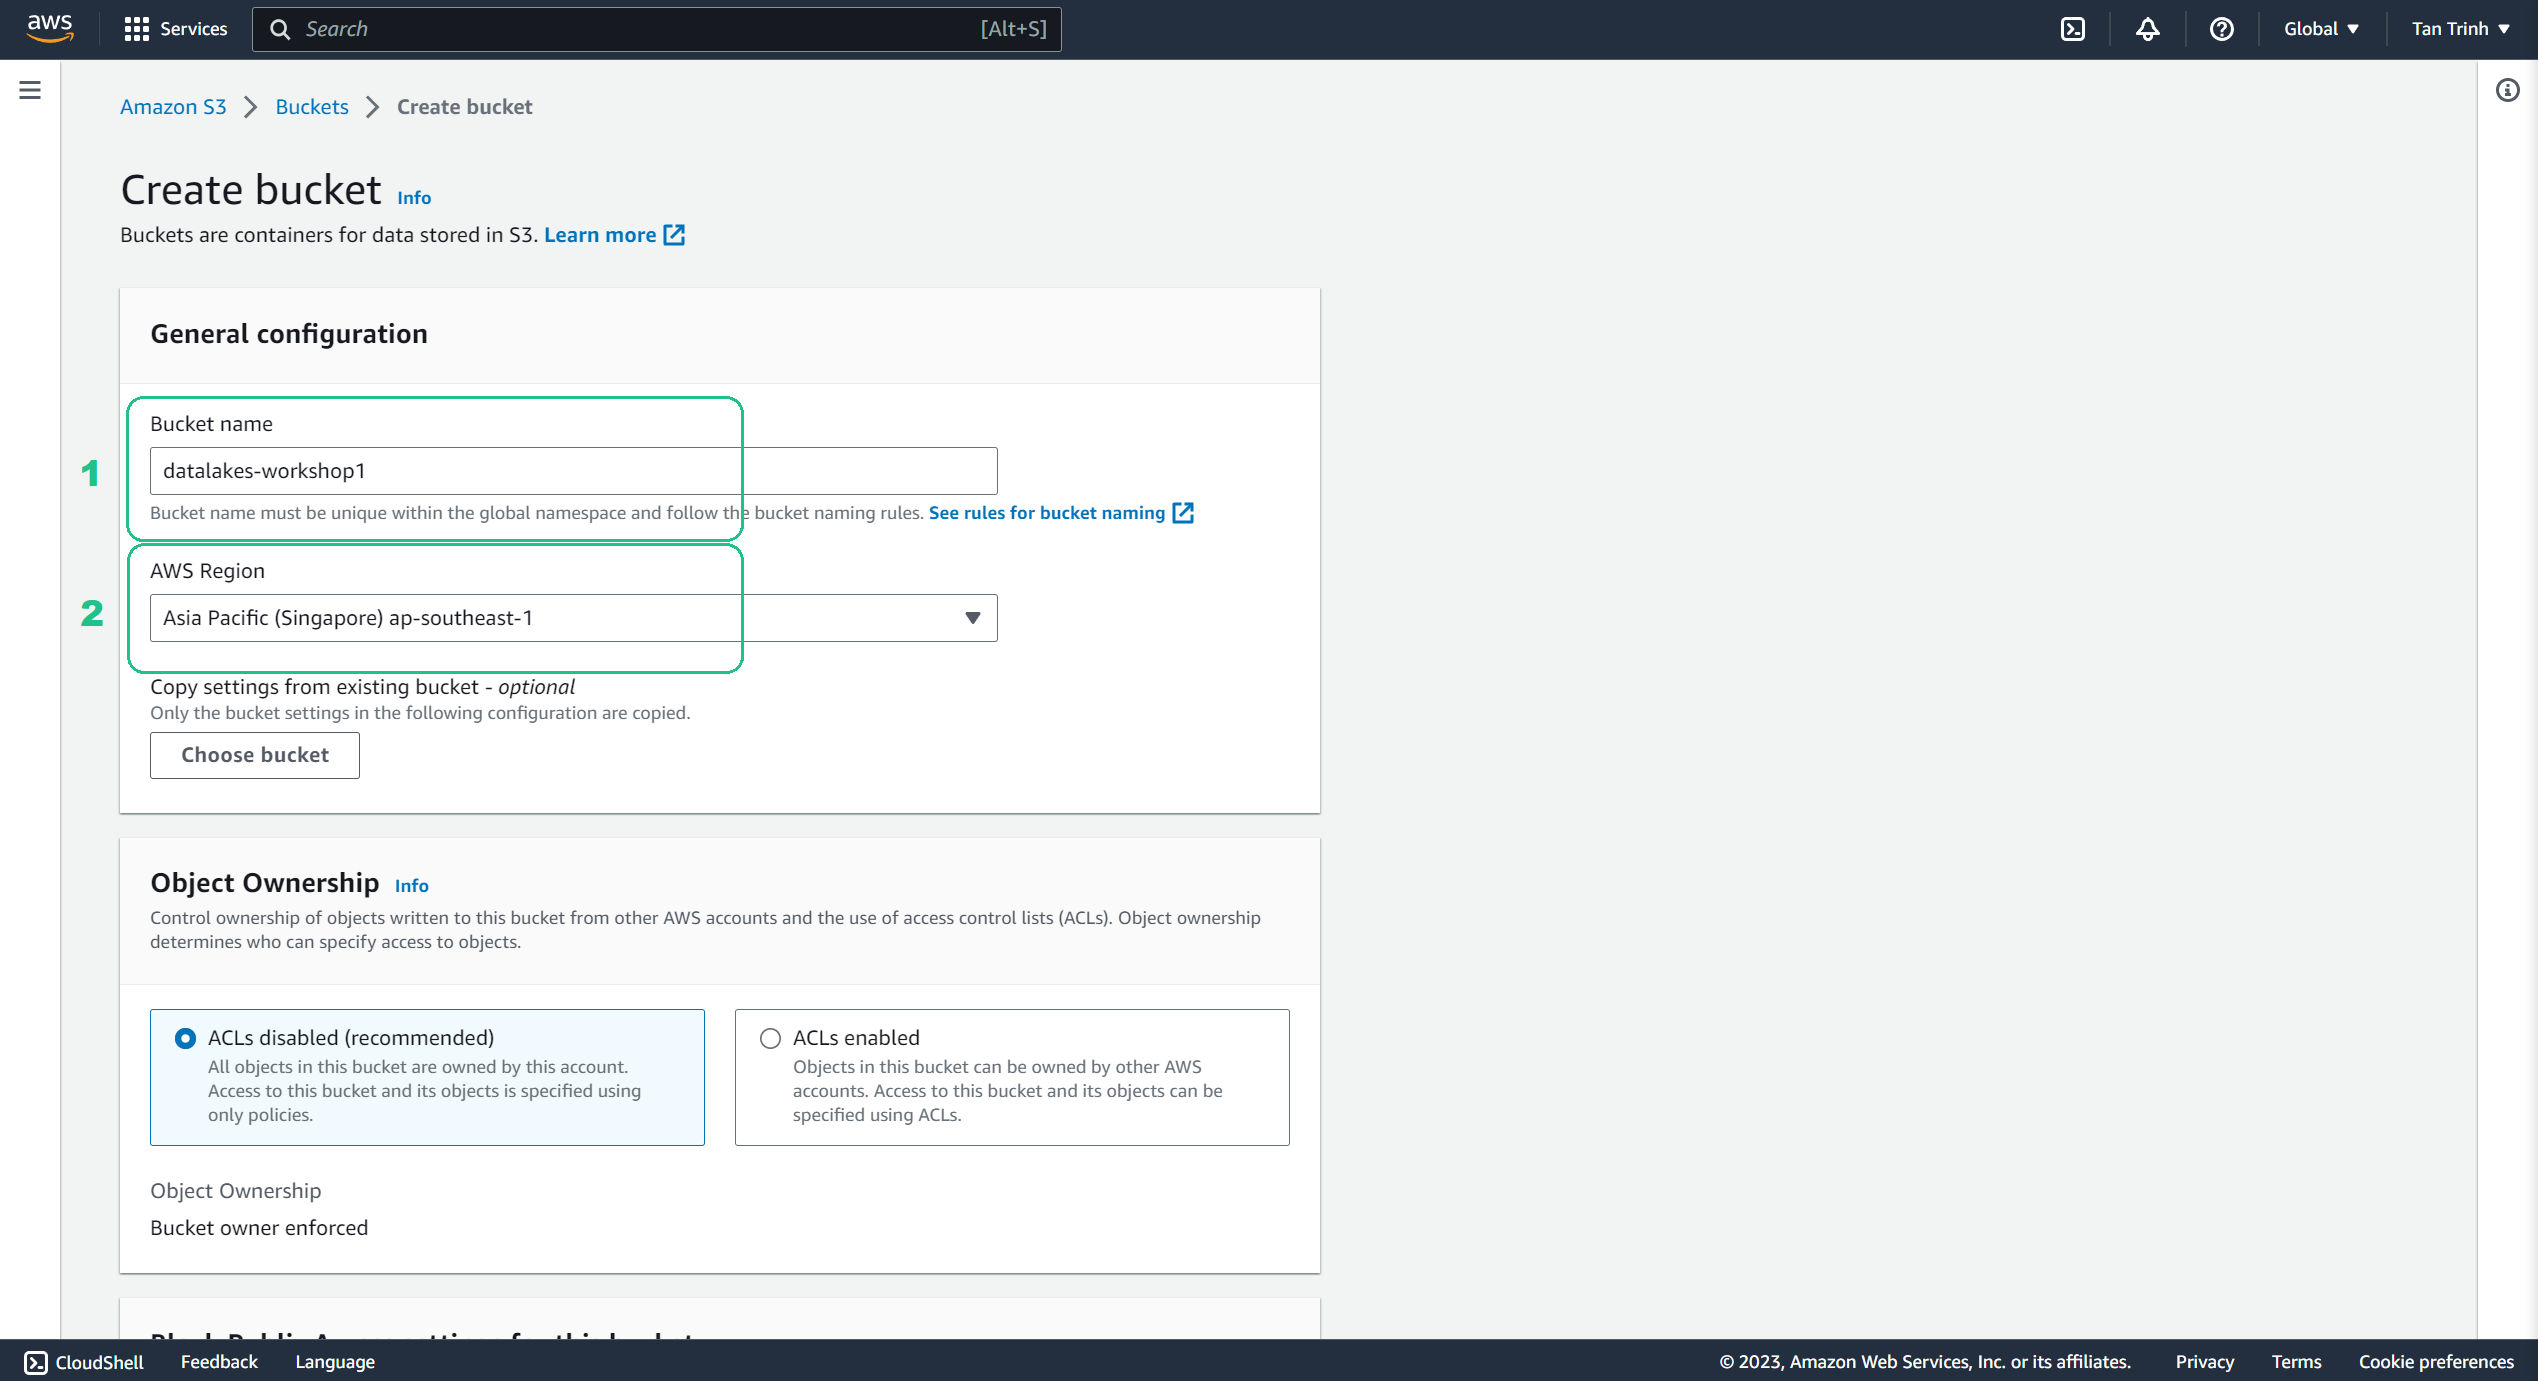Viewport: 2538px width, 1381px height.
Task: Click the Services menu label
Action: (x=194, y=29)
